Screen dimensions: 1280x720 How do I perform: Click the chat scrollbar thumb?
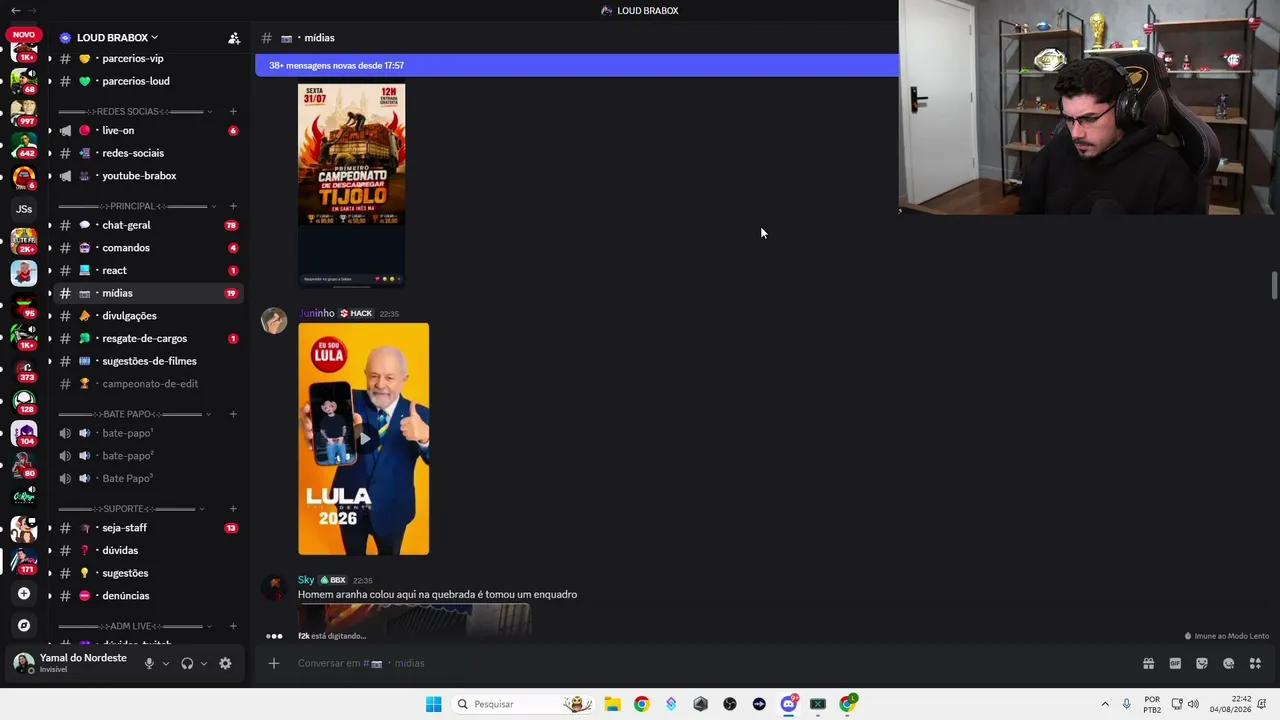tap(1274, 284)
